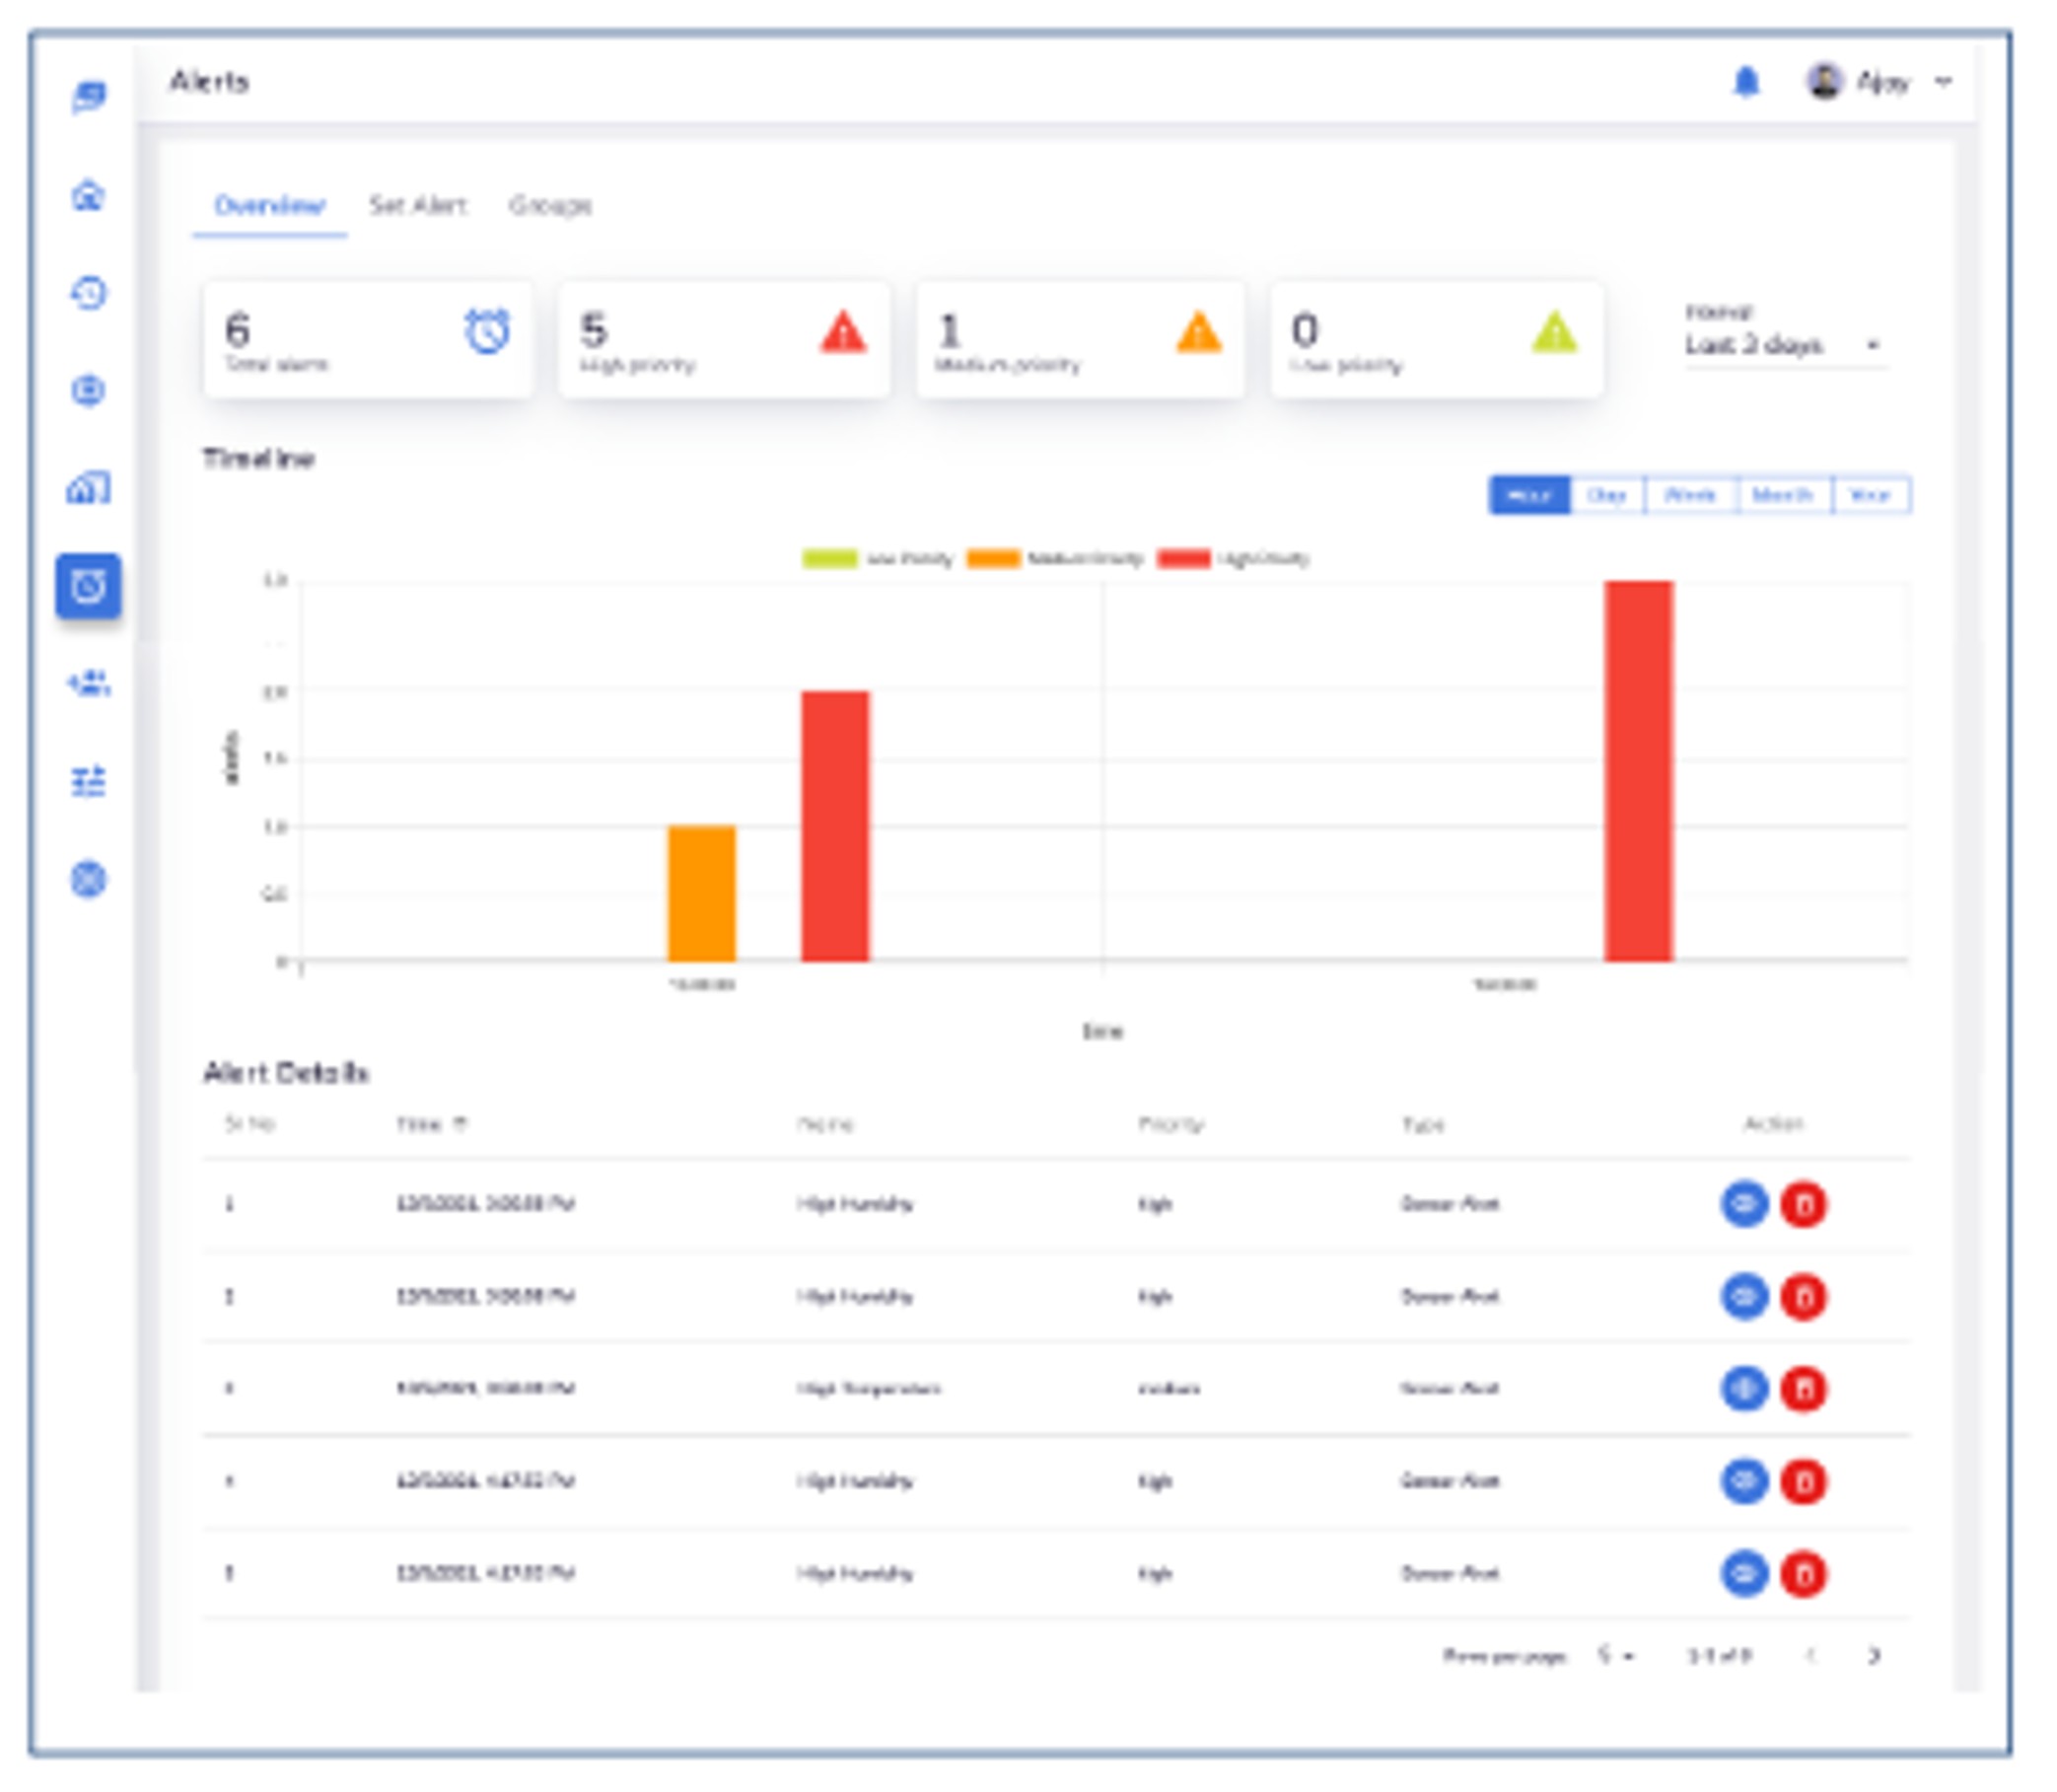View last alert row with eye button
This screenshot has height=1792, width=2057.
coord(1745,1574)
